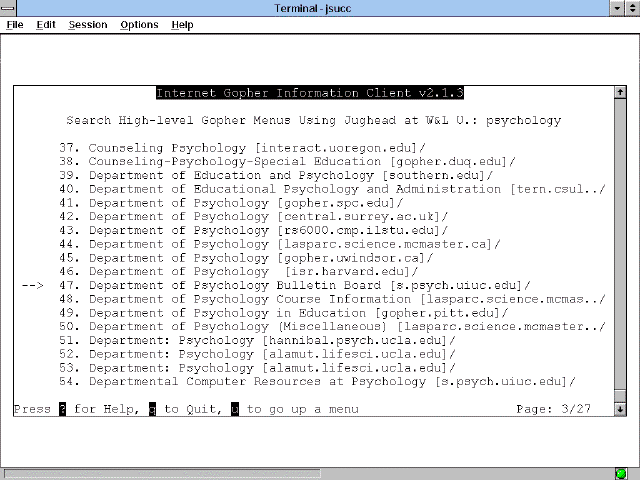The width and height of the screenshot is (640, 480).
Task: Click the Jughead search title line
Action: pyautogui.click(x=313, y=120)
